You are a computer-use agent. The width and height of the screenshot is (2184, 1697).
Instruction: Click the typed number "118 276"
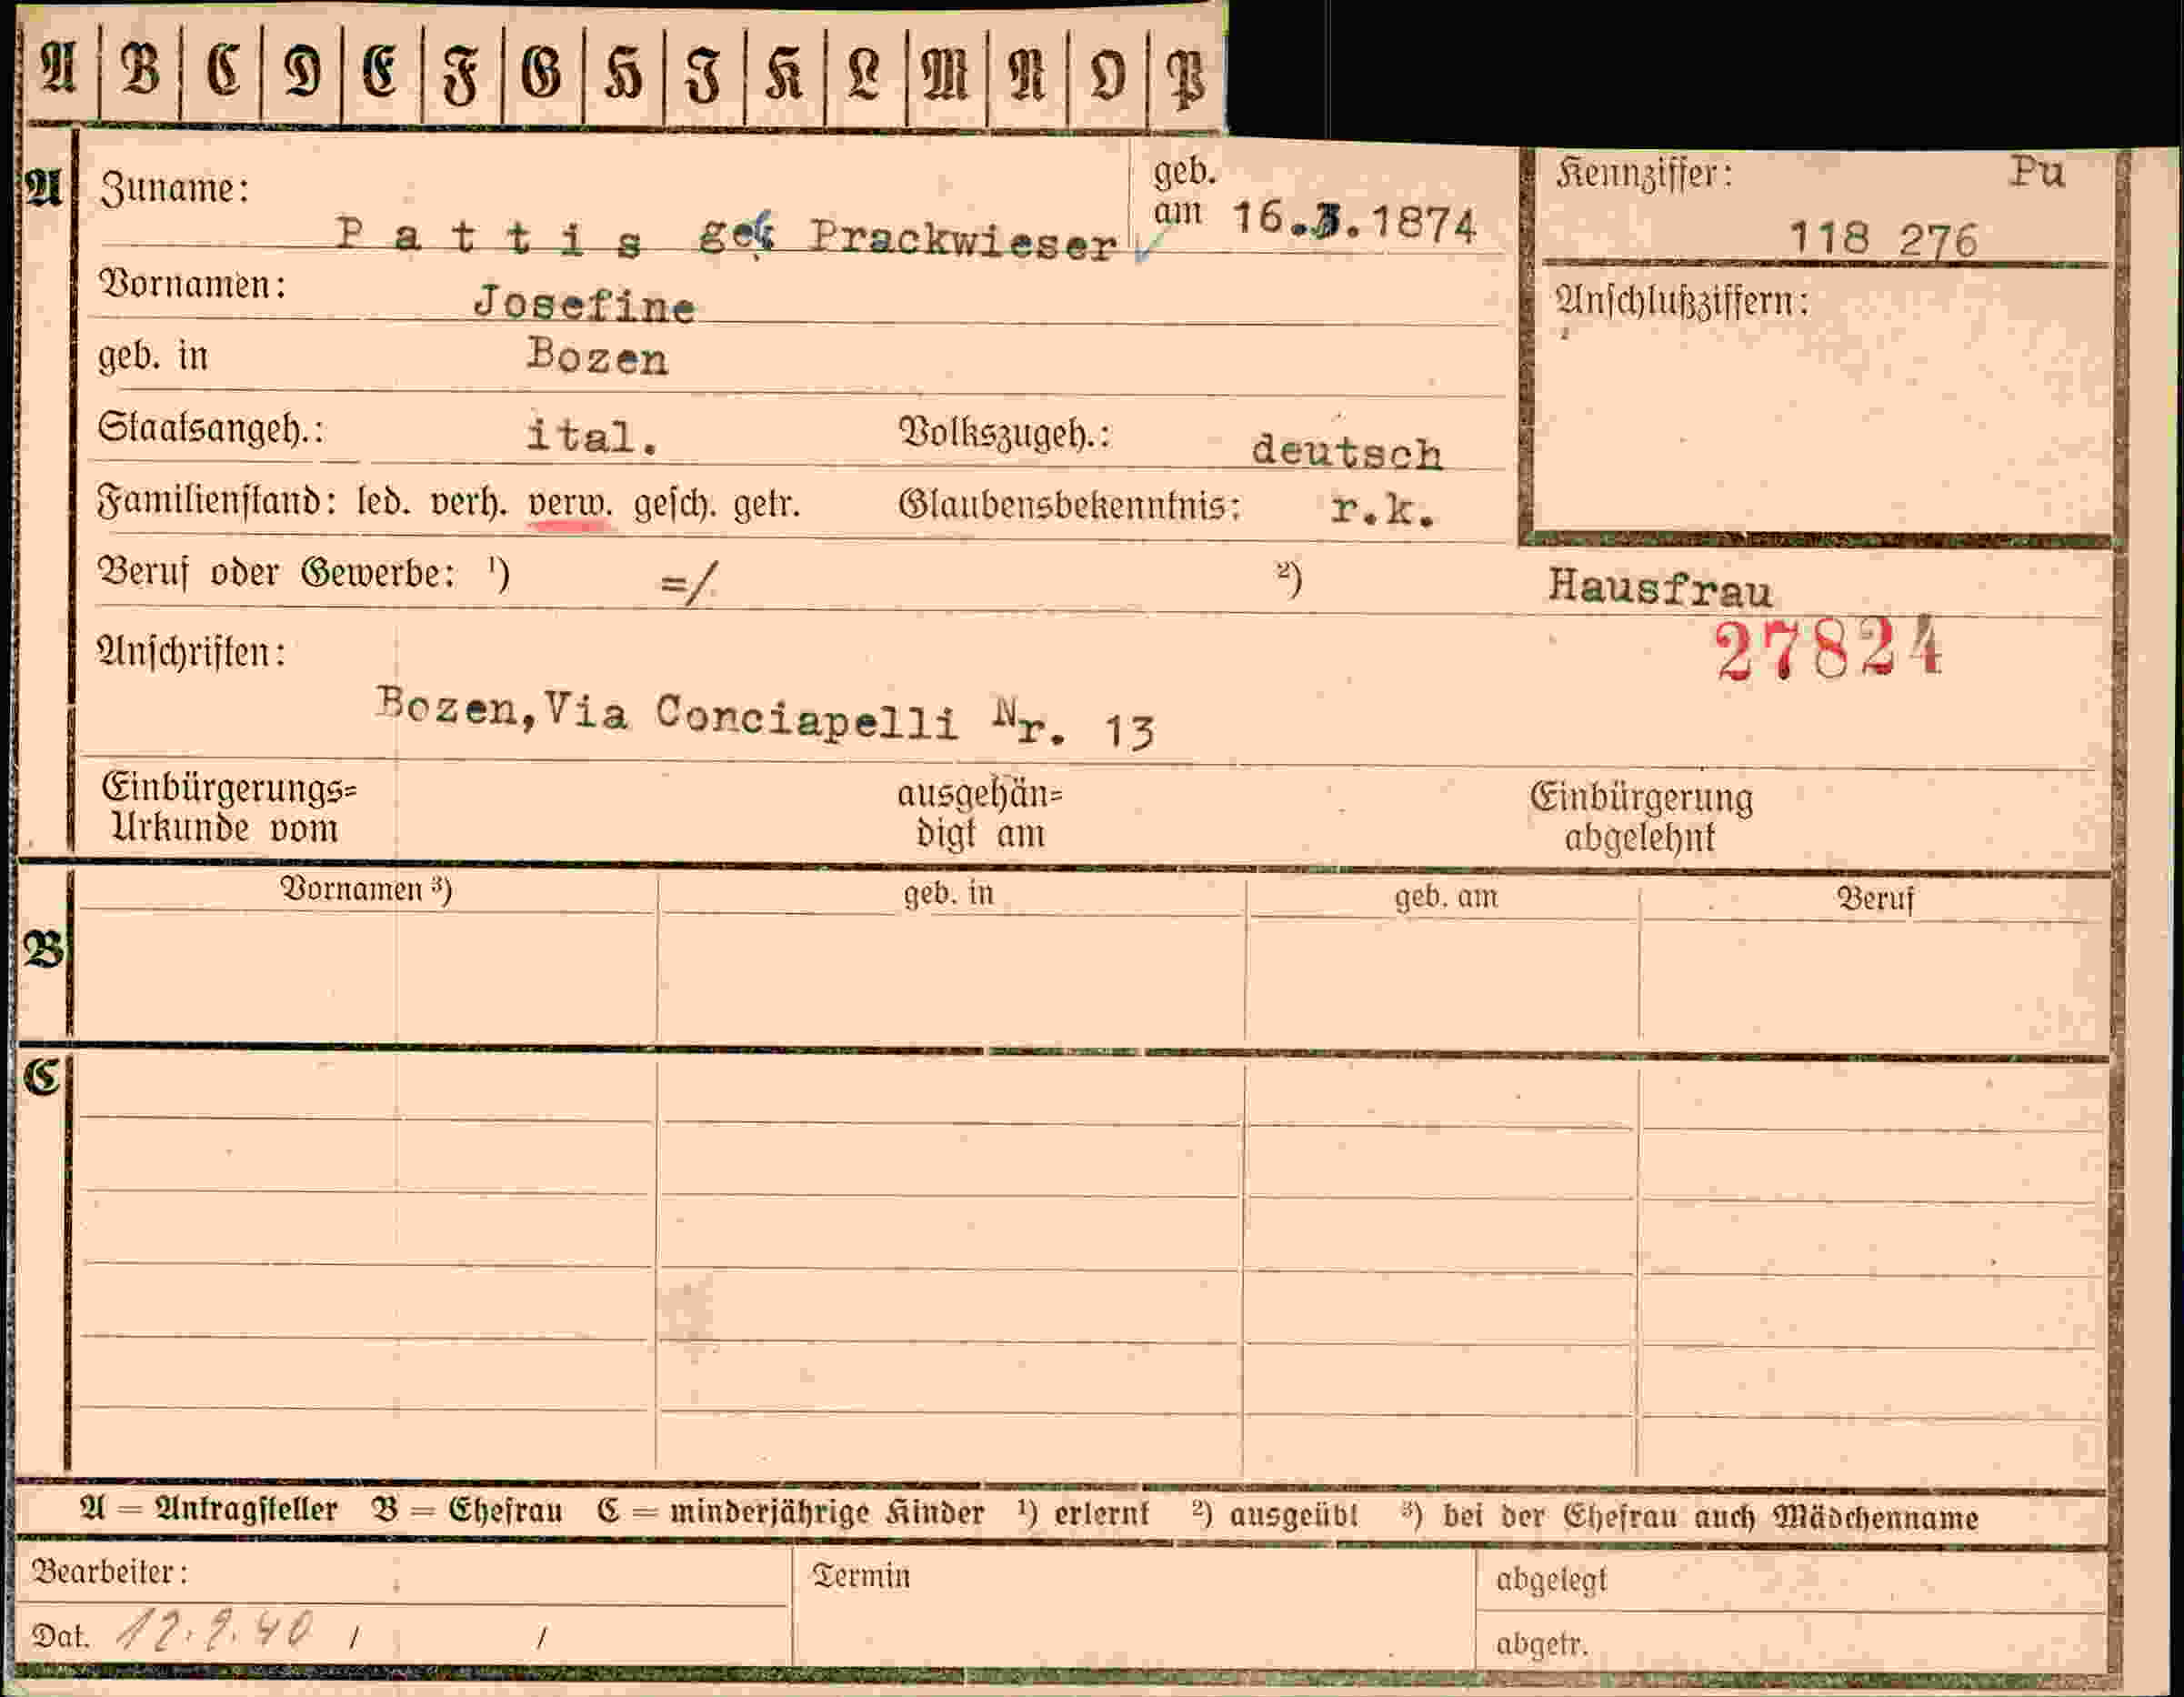[x=1883, y=239]
